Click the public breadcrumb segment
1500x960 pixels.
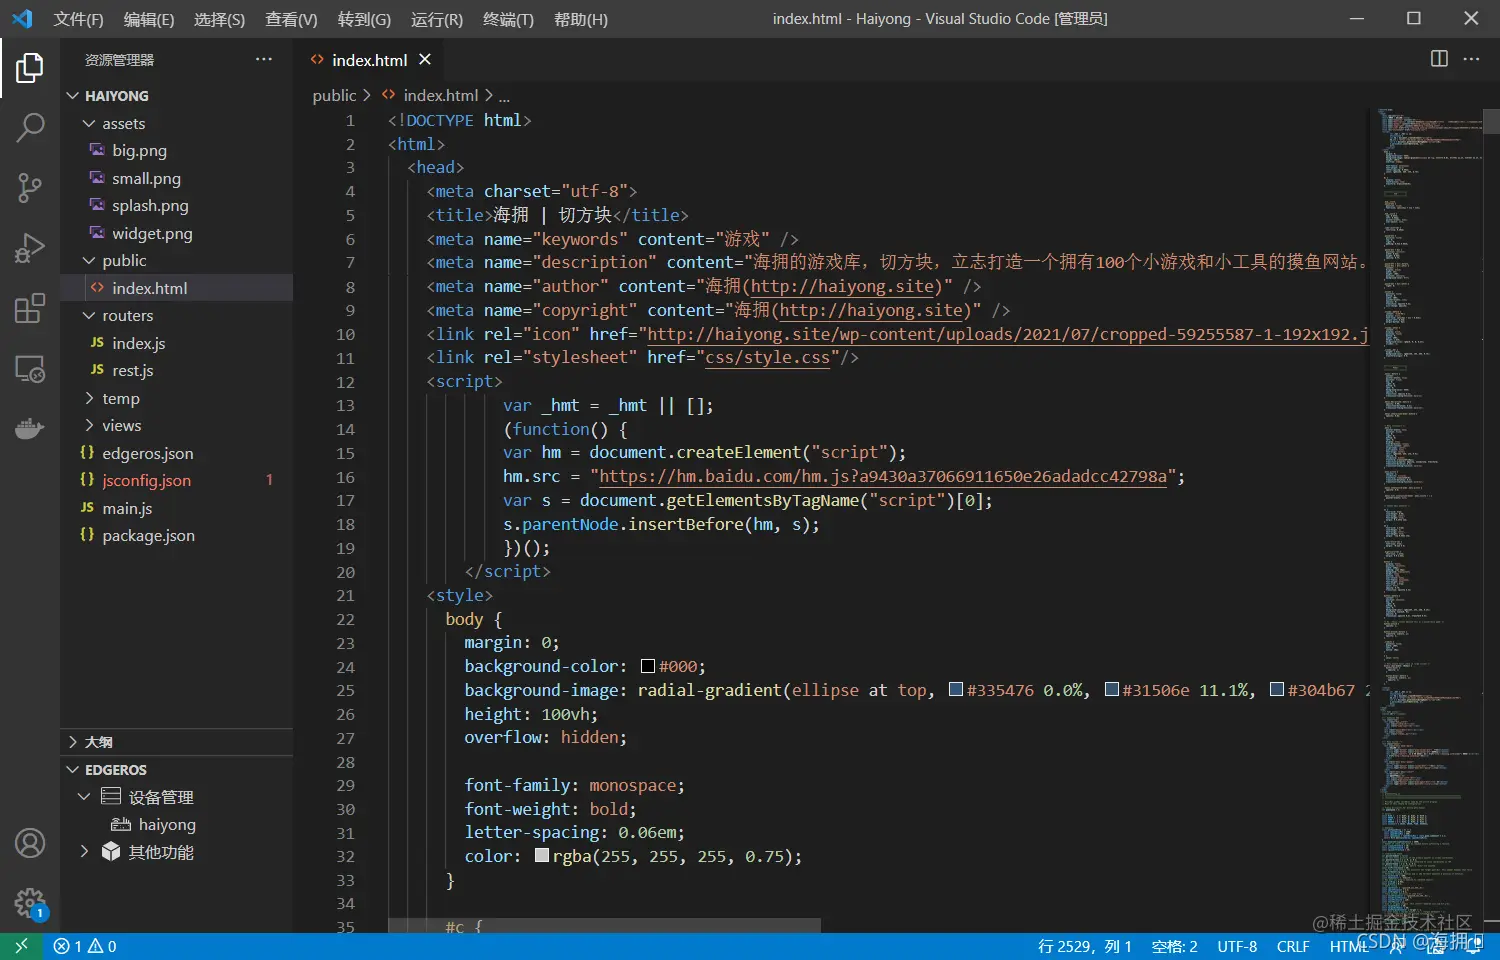pos(334,96)
